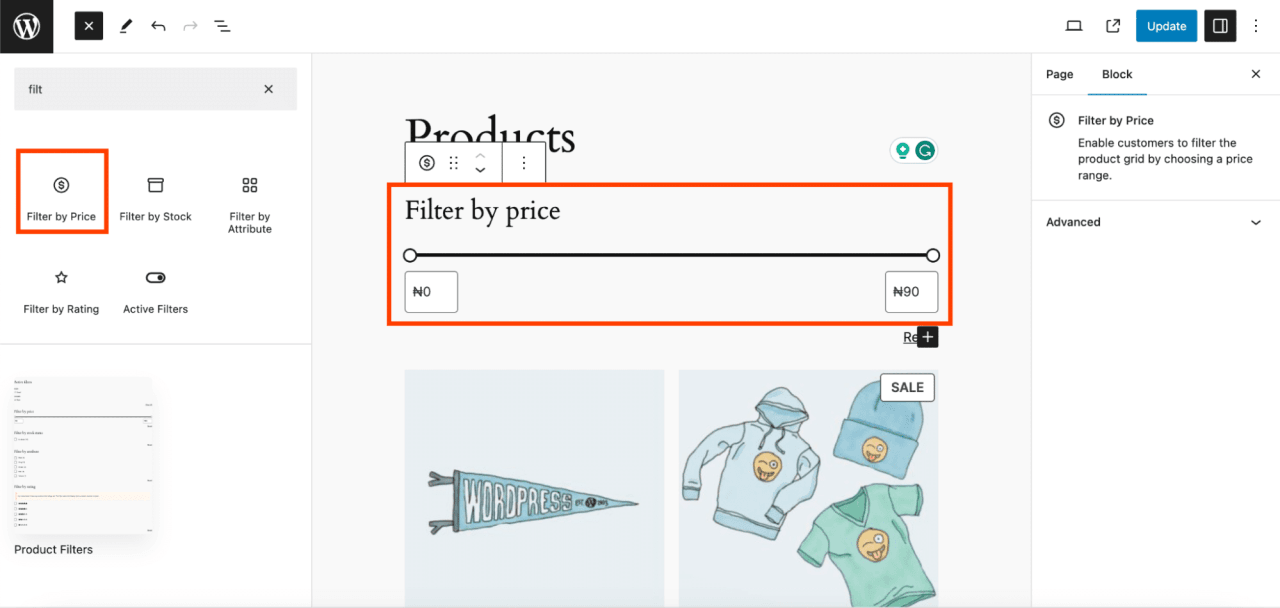Viewport: 1280px width, 608px height.
Task: Open the desktop preview view icon
Action: (x=1074, y=26)
